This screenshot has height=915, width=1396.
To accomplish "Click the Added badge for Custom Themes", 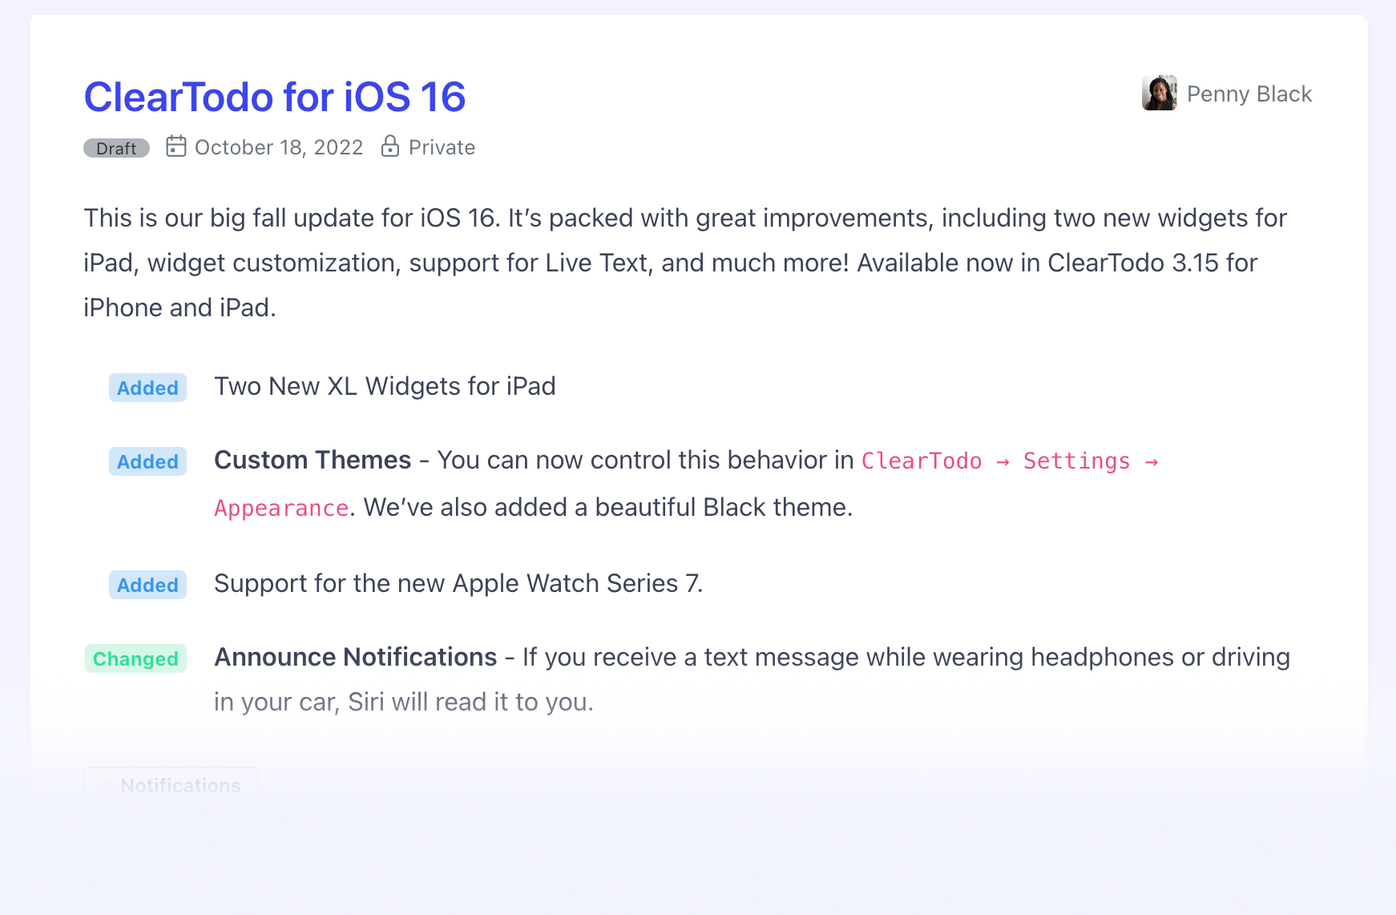I will click(x=148, y=462).
